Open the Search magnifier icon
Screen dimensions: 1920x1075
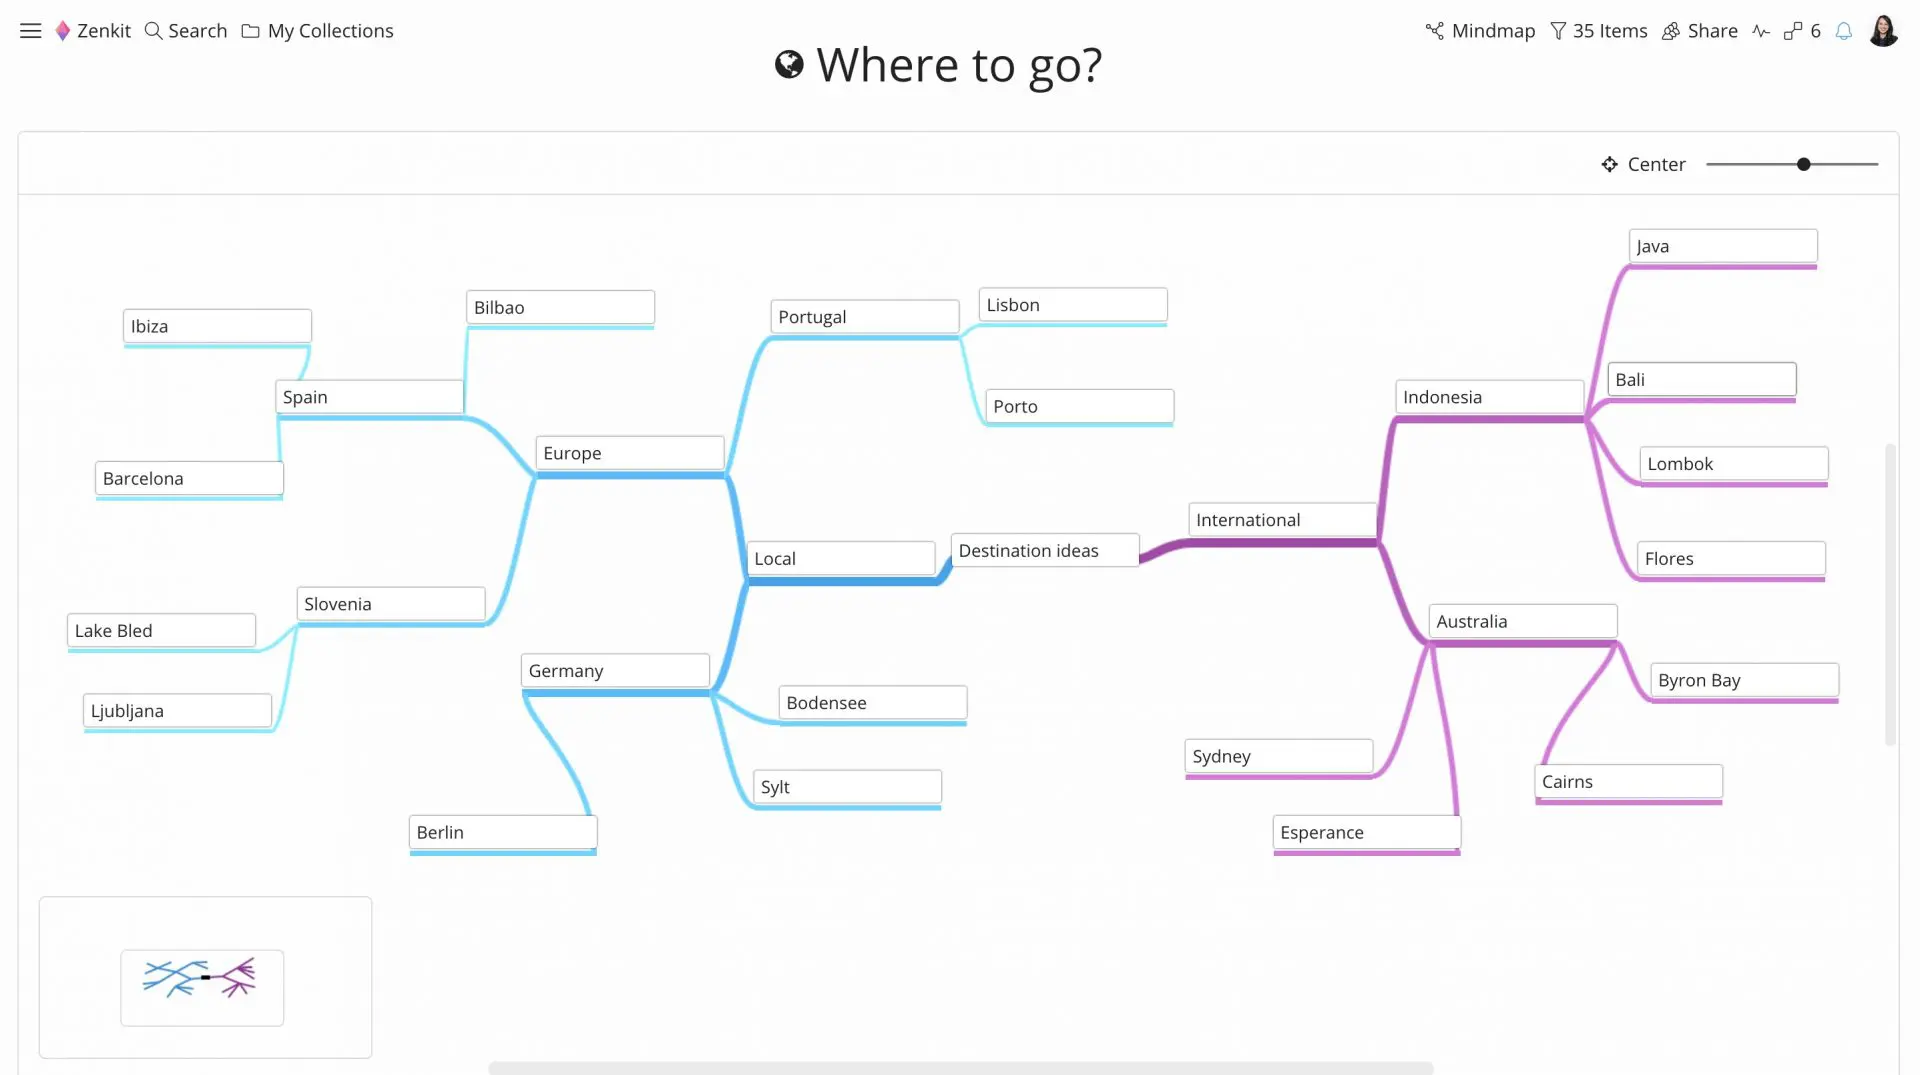[153, 31]
